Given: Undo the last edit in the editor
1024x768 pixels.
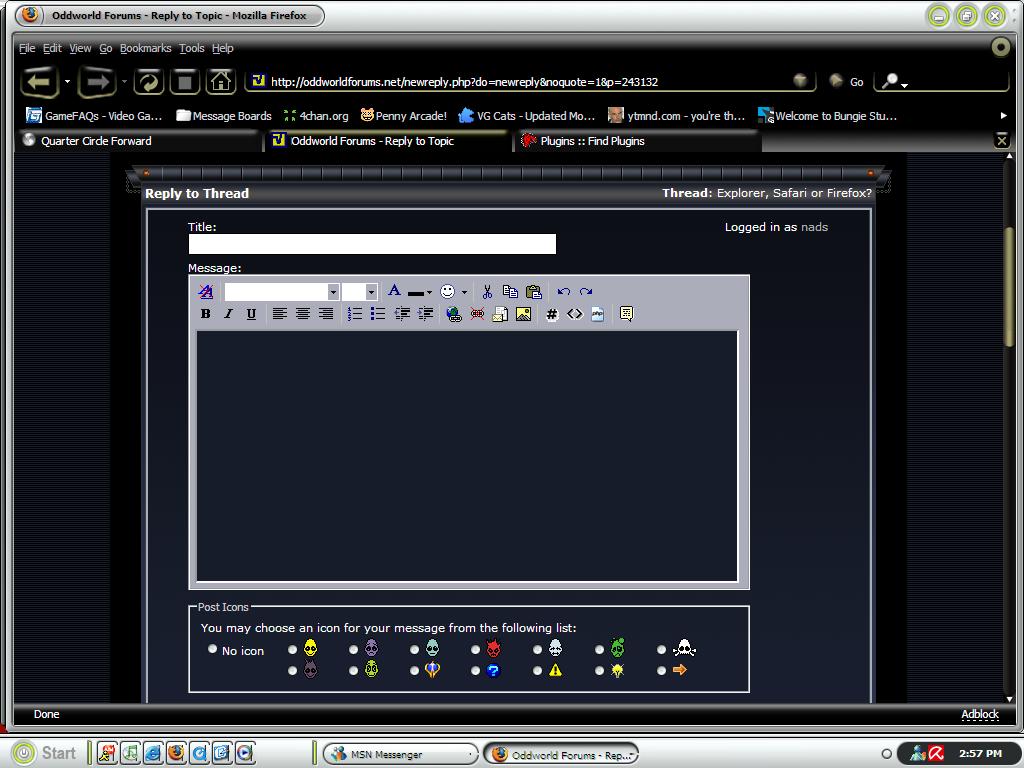Looking at the screenshot, I should pyautogui.click(x=564, y=292).
